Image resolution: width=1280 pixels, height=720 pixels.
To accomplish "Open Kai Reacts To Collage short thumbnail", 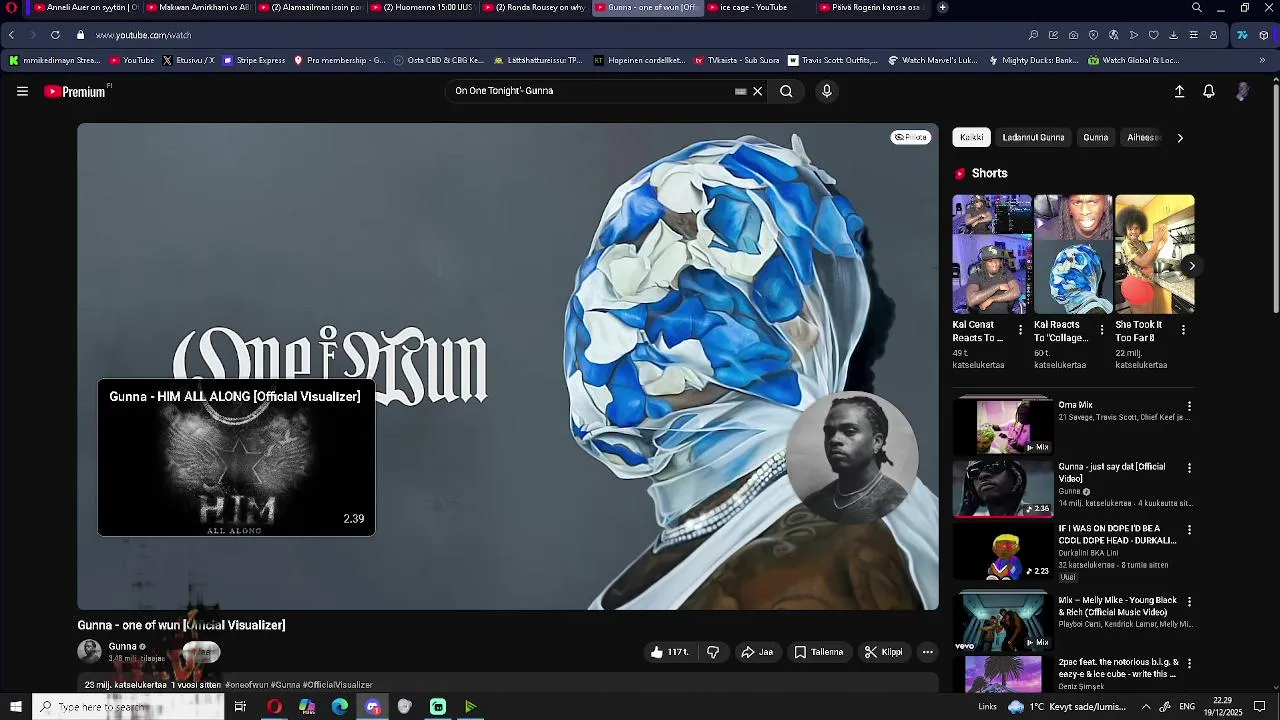I will [1073, 255].
